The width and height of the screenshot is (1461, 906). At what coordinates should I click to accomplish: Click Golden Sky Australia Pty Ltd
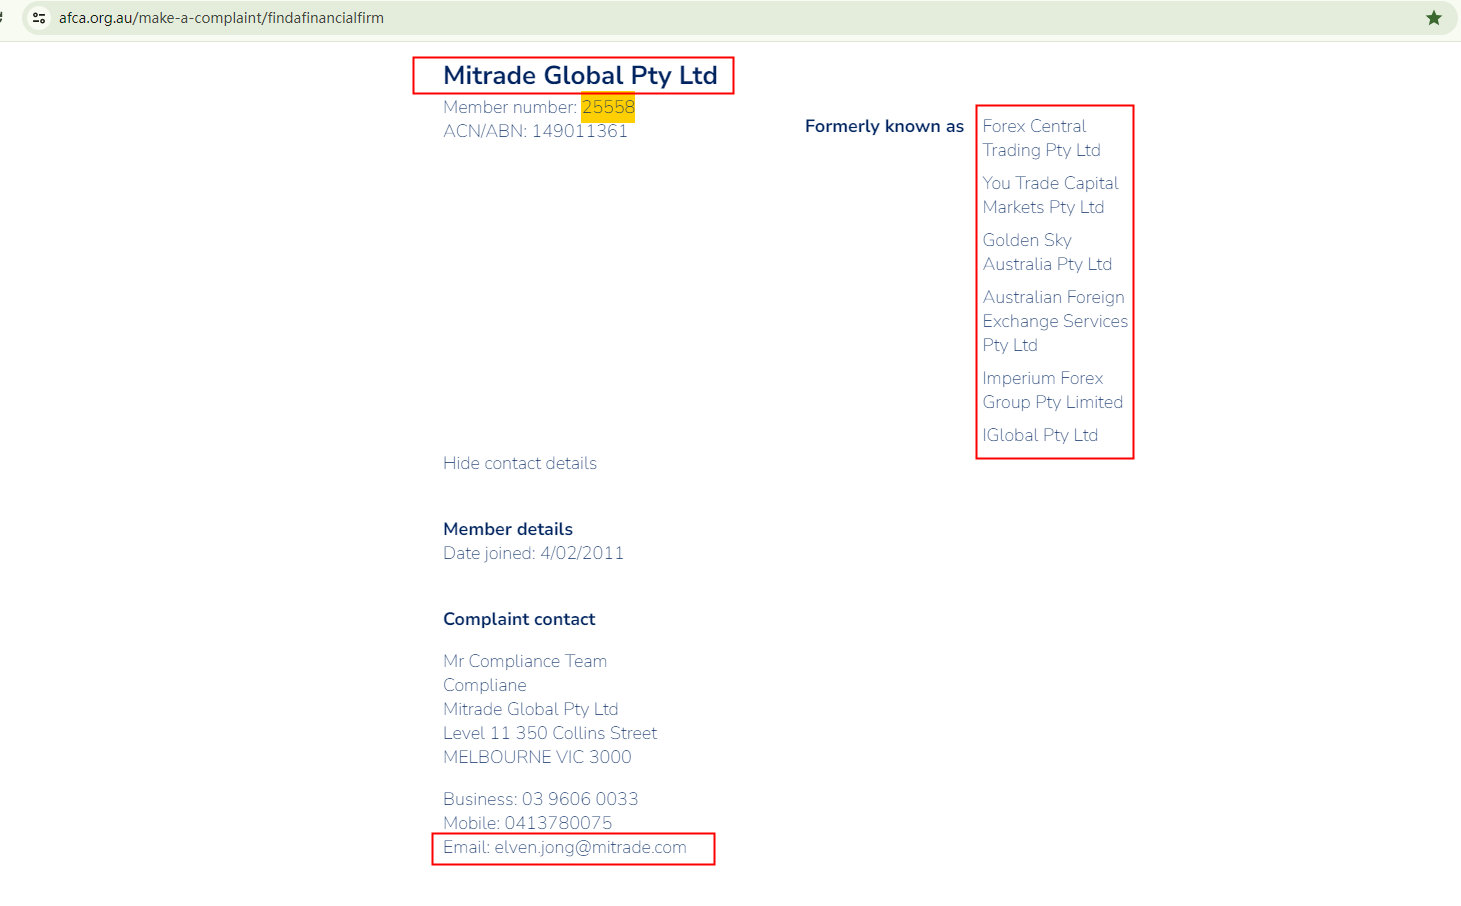[1047, 252]
